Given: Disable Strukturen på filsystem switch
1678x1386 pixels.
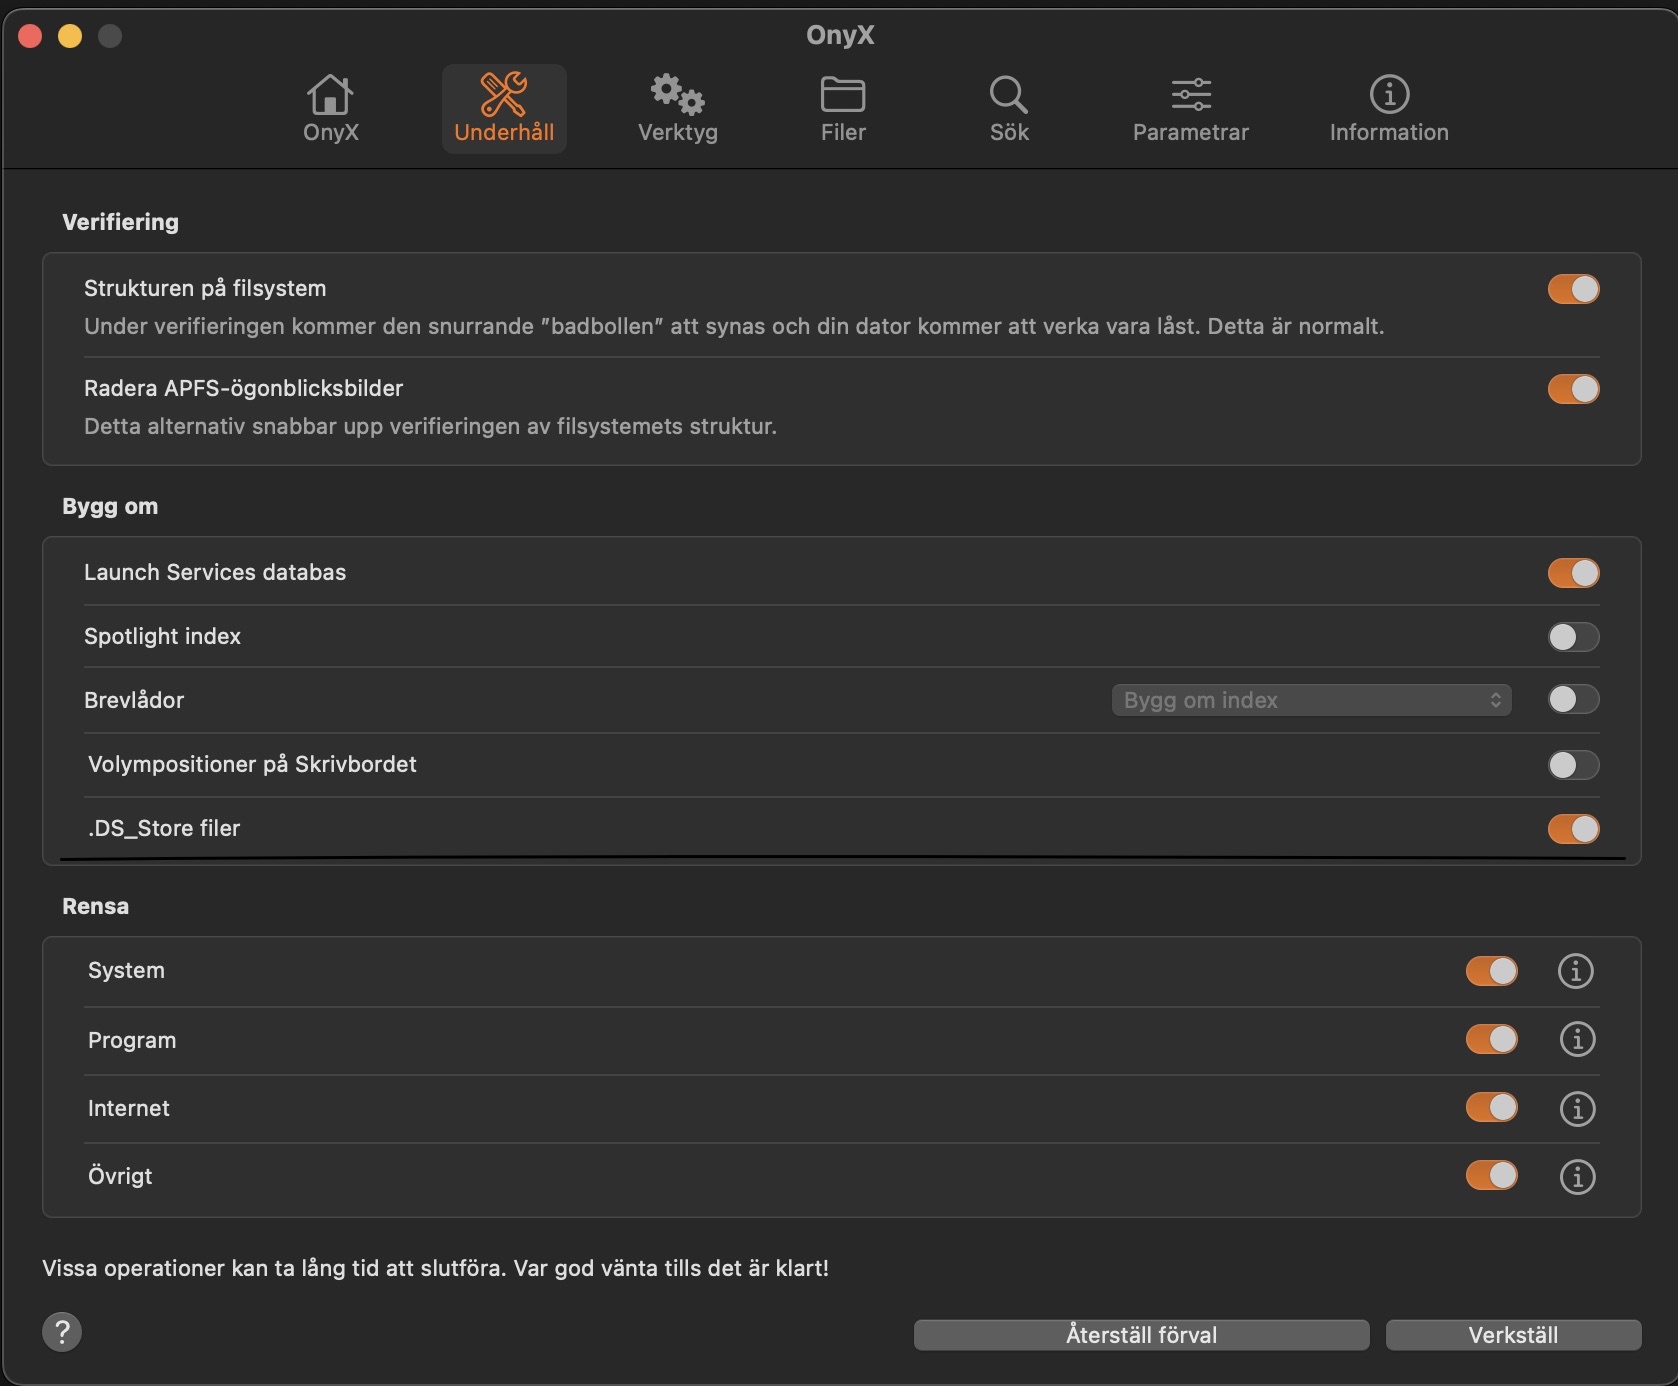Looking at the screenshot, I should (1573, 289).
